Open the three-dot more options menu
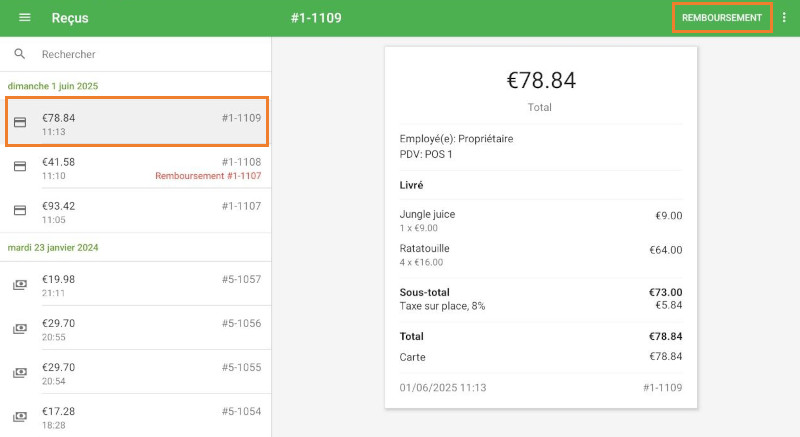 pos(784,18)
